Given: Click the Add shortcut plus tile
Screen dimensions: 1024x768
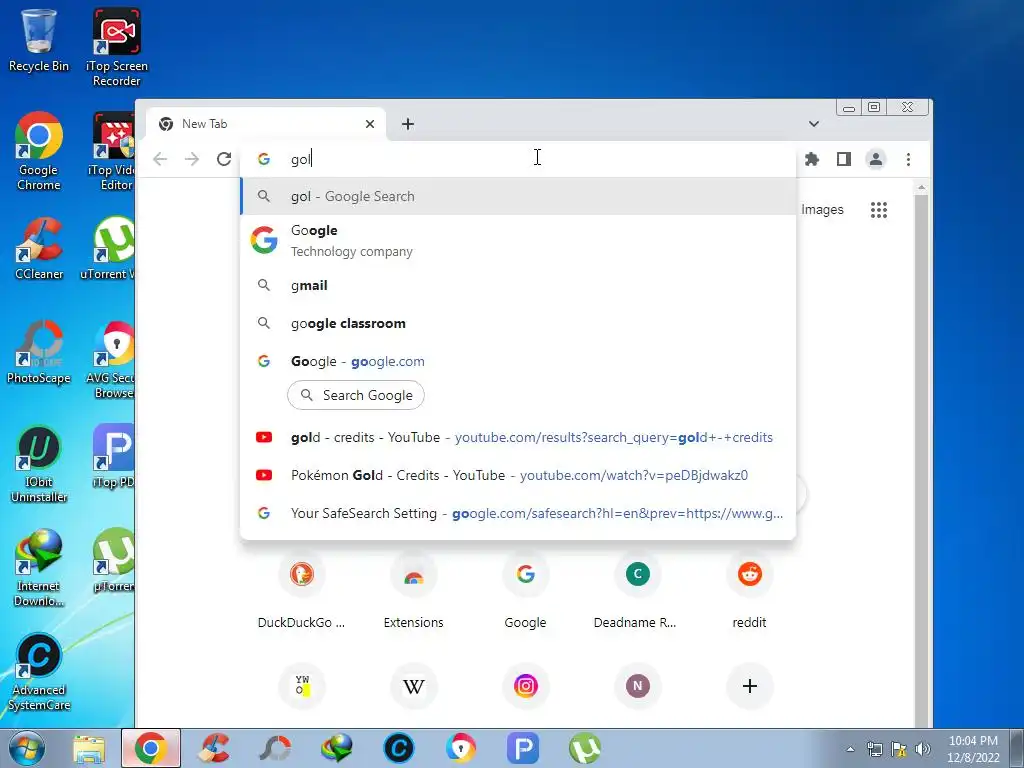Looking at the screenshot, I should pyautogui.click(x=750, y=686).
